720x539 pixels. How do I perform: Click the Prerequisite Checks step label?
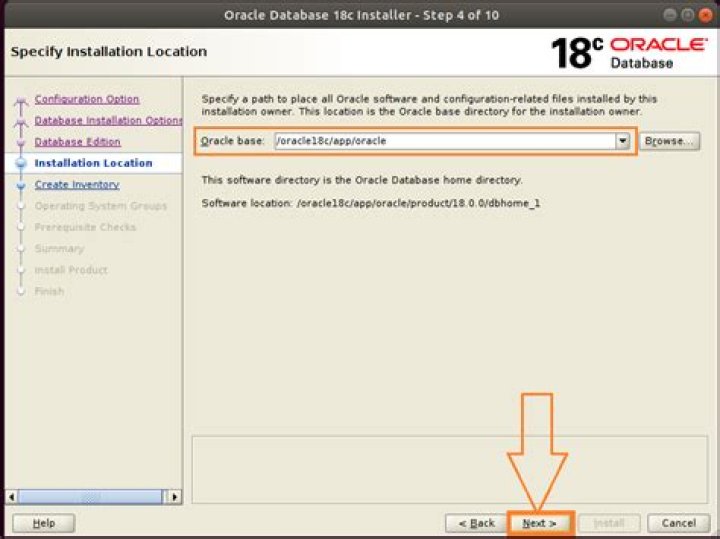85,227
